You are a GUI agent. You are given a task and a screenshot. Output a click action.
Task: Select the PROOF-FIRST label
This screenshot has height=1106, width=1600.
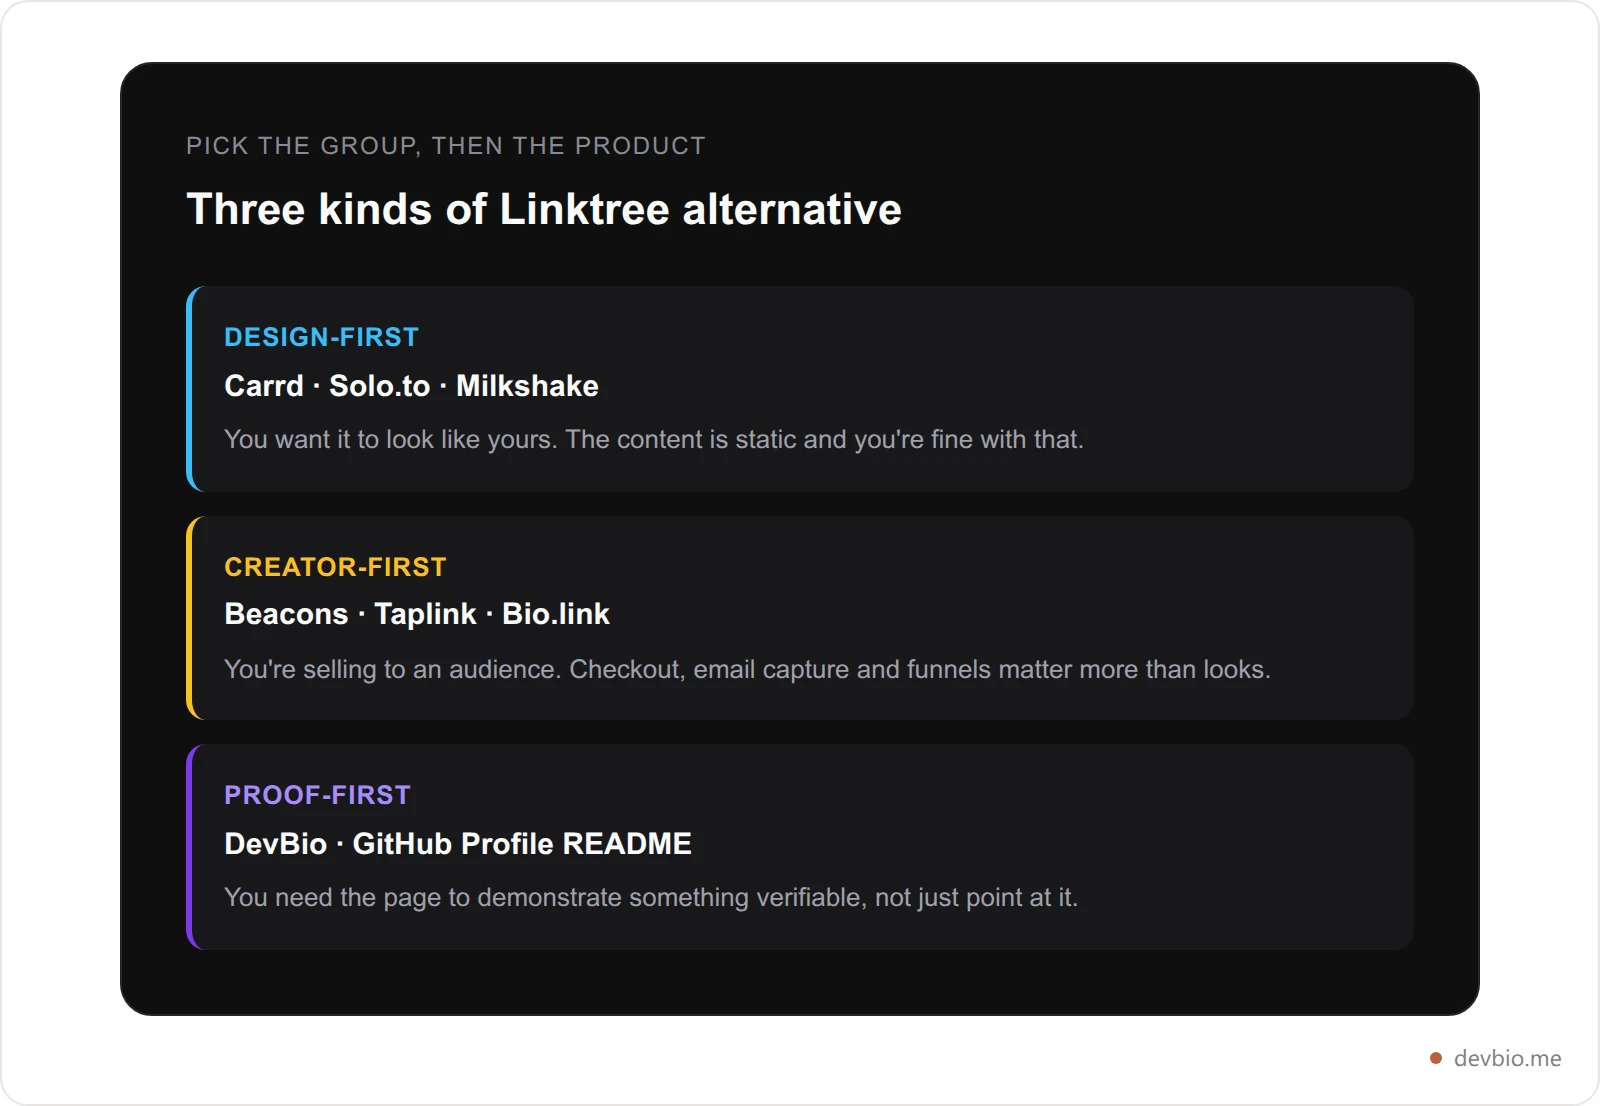pyautogui.click(x=317, y=795)
